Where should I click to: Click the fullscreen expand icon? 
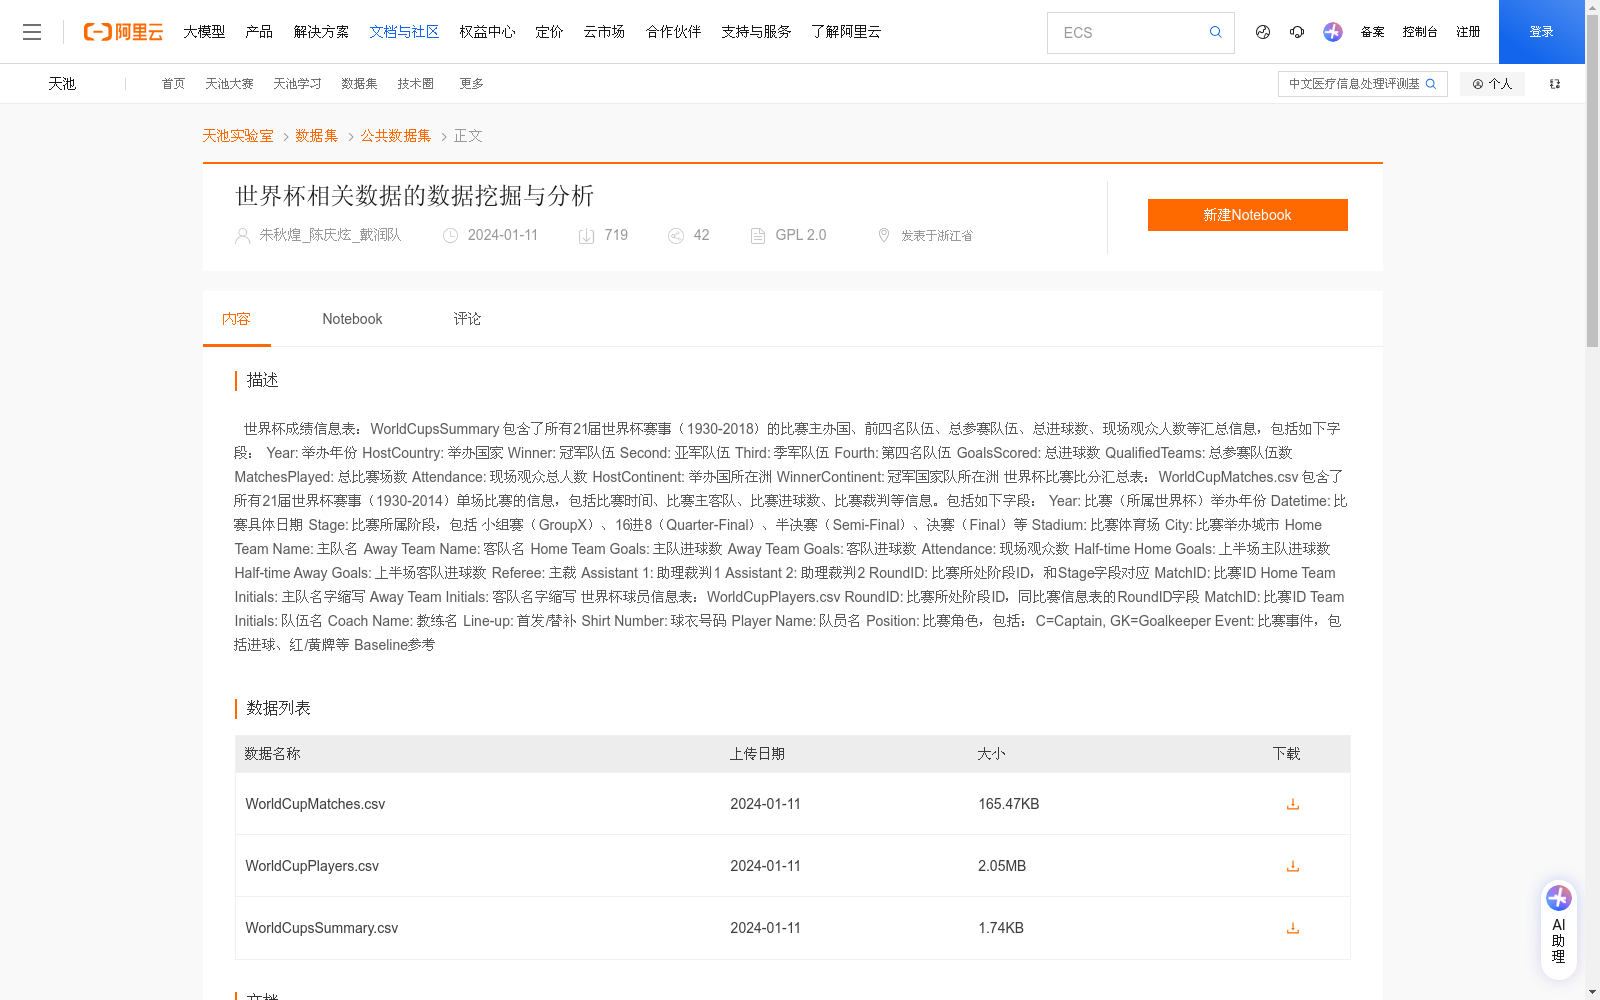pos(1555,84)
